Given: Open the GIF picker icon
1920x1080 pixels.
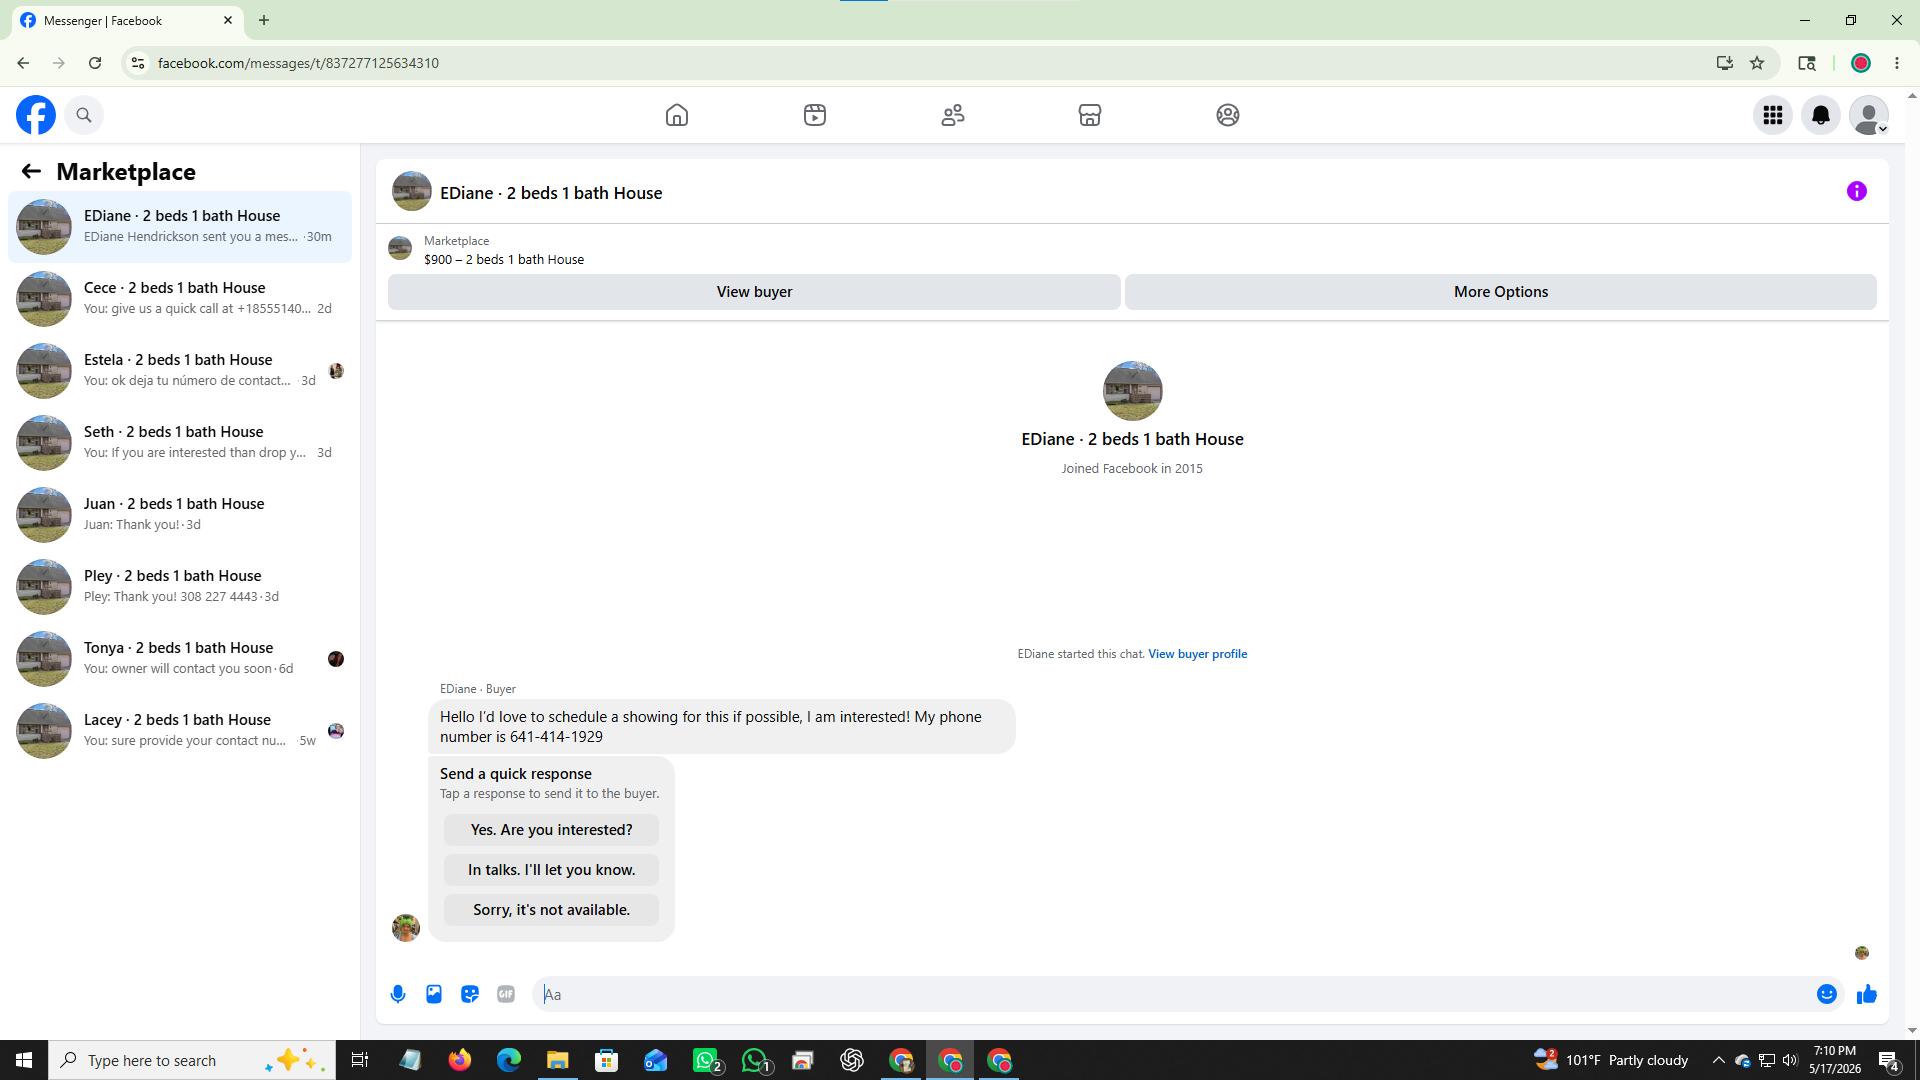Looking at the screenshot, I should pyautogui.click(x=506, y=994).
